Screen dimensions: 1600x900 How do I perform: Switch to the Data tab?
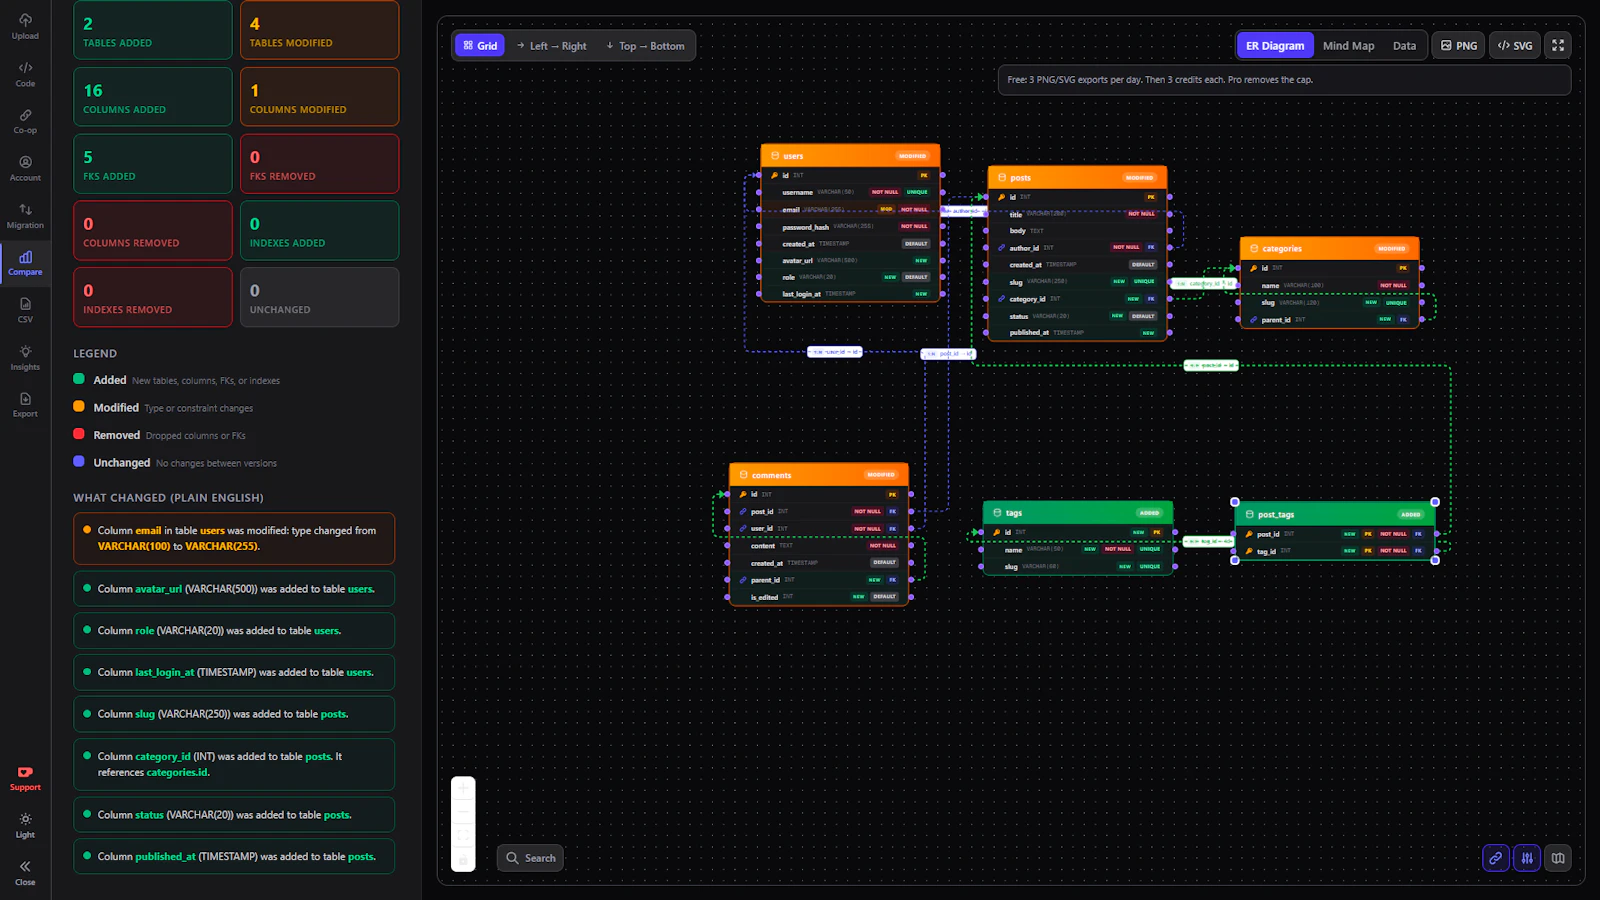[x=1404, y=45]
